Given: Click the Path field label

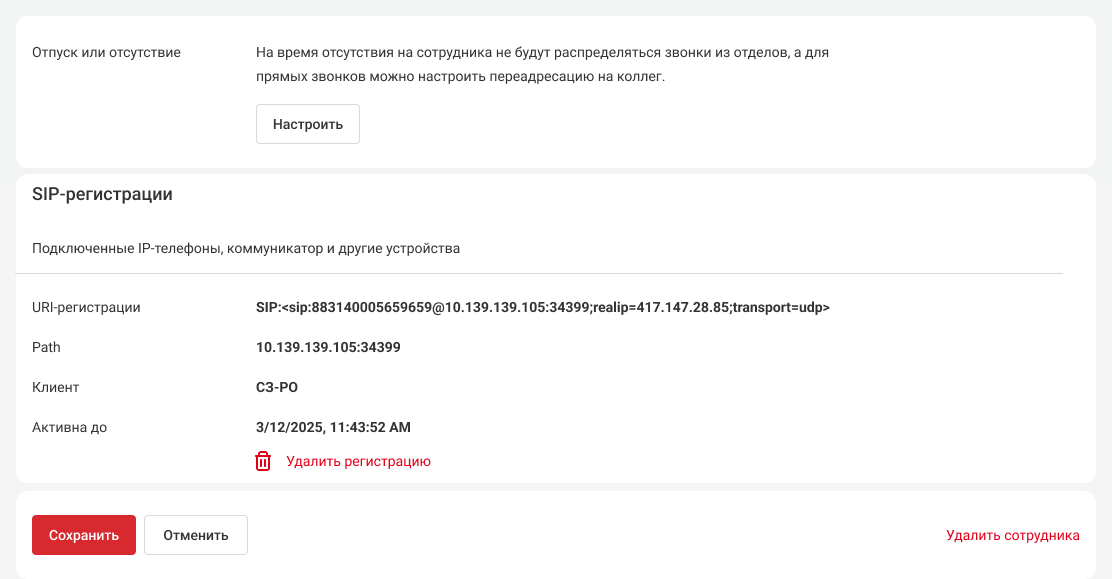Looking at the screenshot, I should 46,347.
